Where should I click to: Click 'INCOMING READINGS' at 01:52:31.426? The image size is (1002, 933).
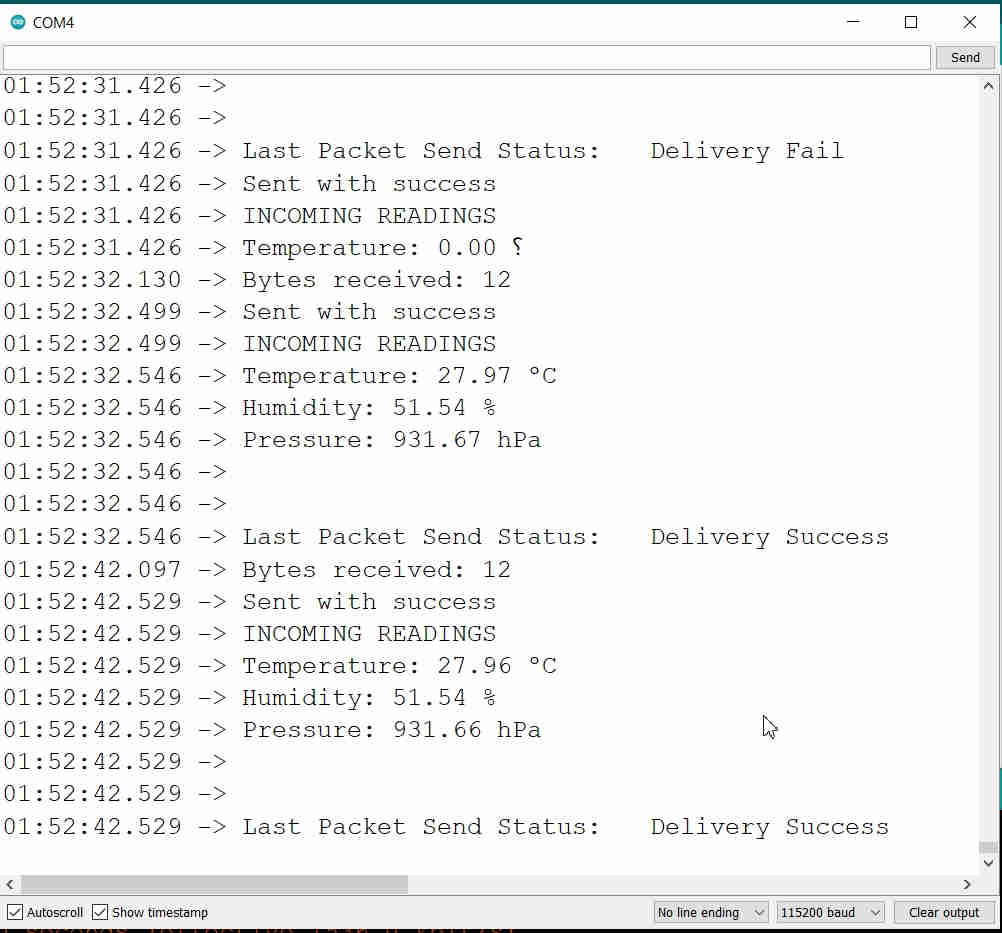369,216
